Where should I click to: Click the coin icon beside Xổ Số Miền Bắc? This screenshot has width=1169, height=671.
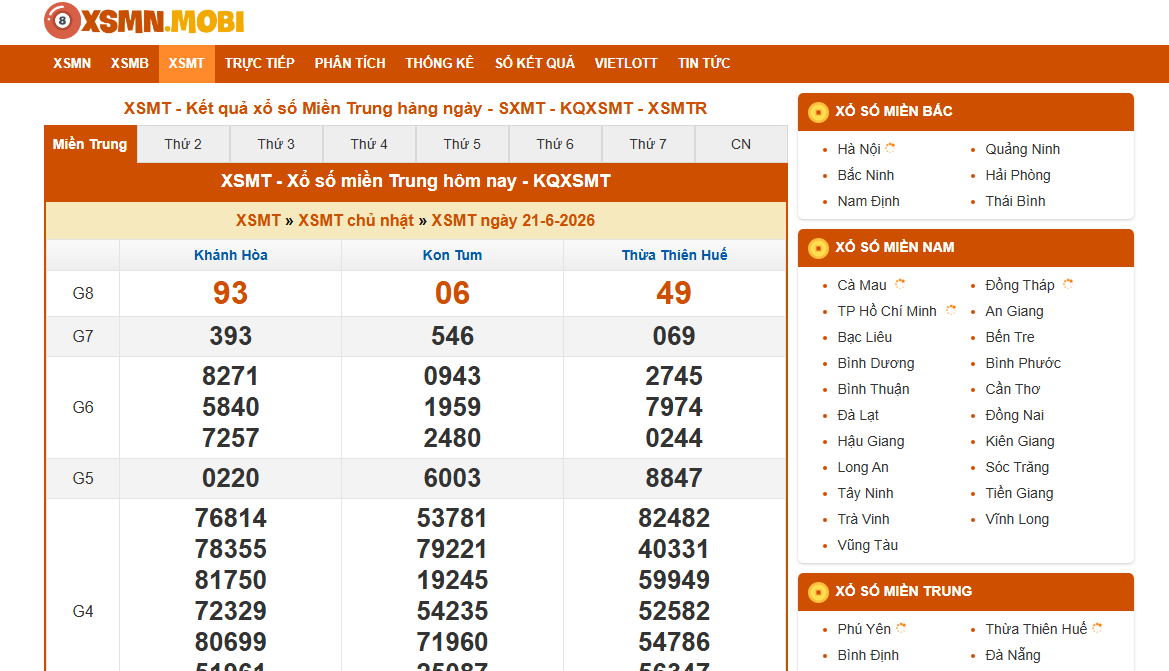818,112
